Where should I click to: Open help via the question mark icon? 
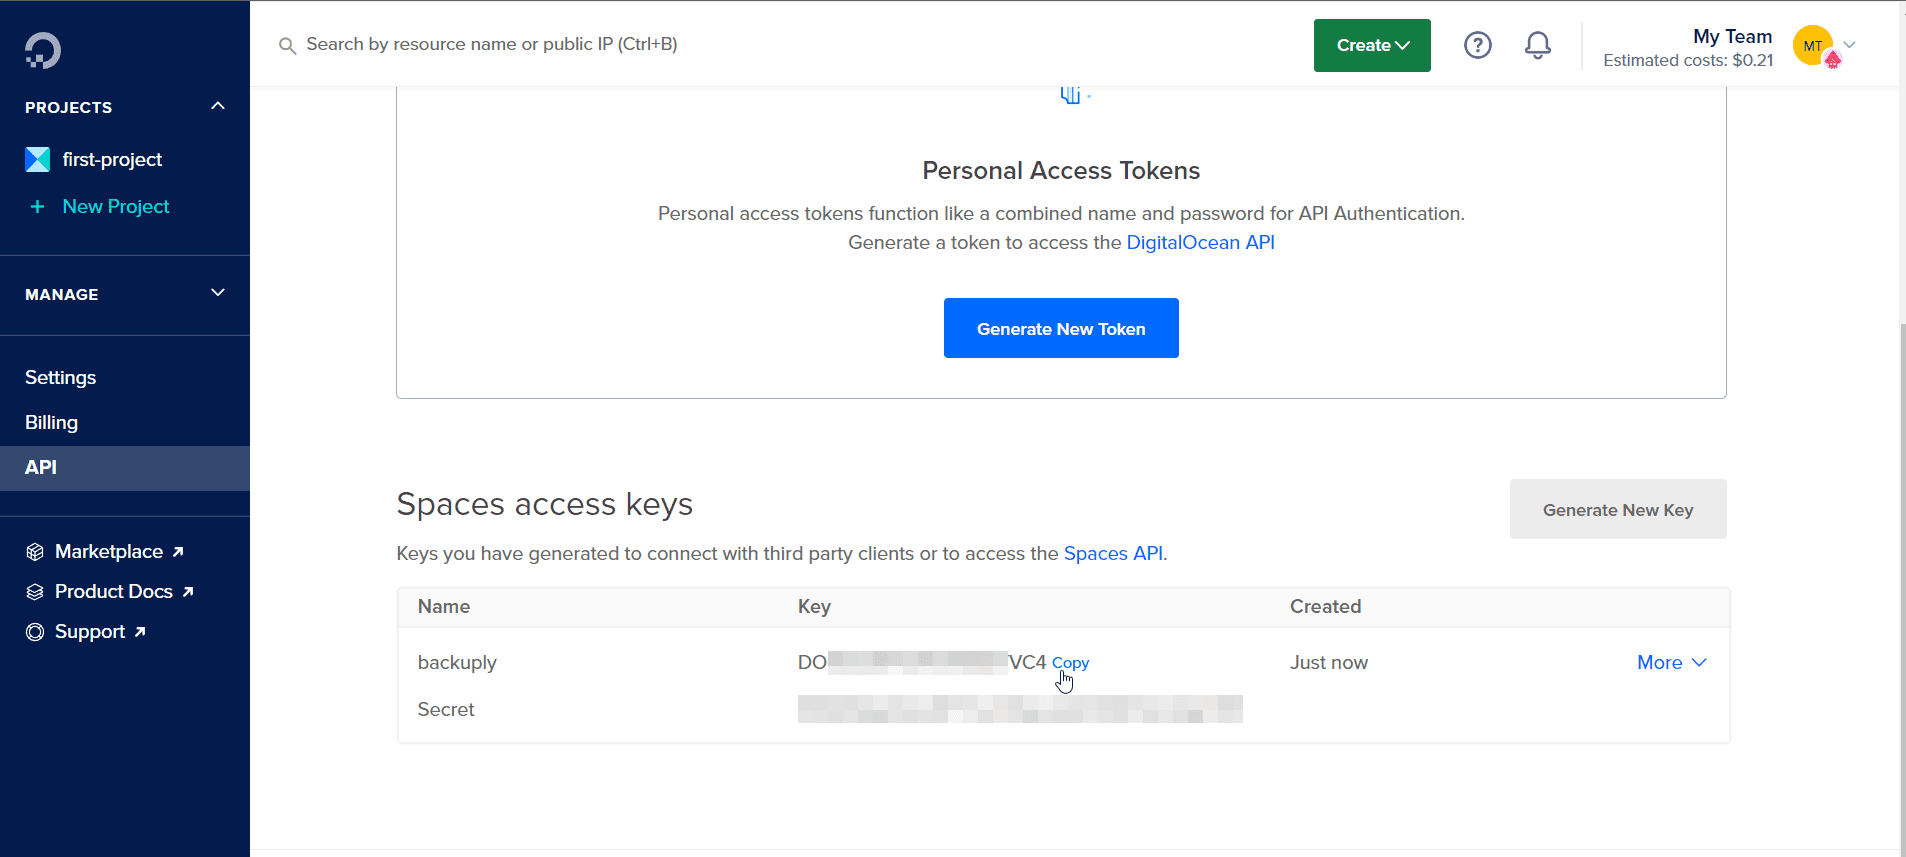1477,45
